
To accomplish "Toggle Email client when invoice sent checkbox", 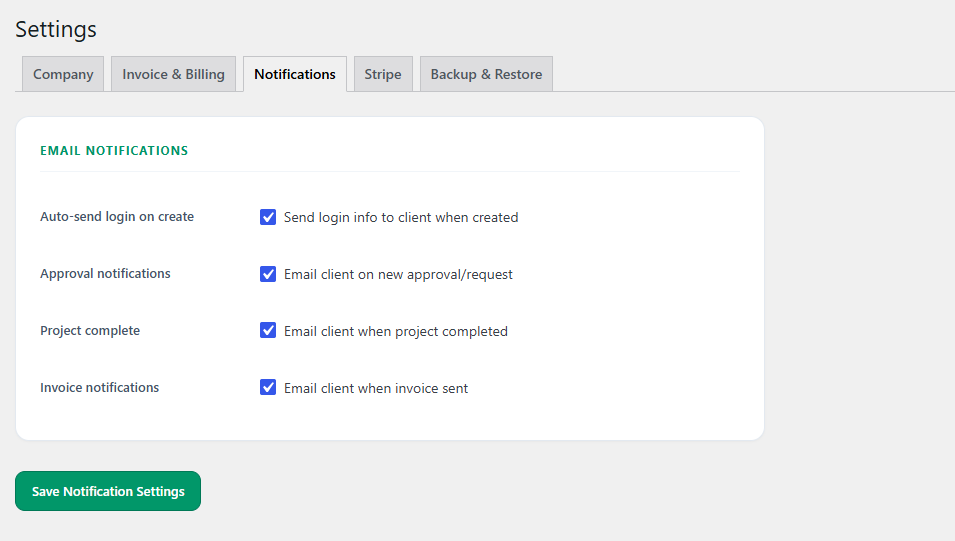I will coord(268,387).
